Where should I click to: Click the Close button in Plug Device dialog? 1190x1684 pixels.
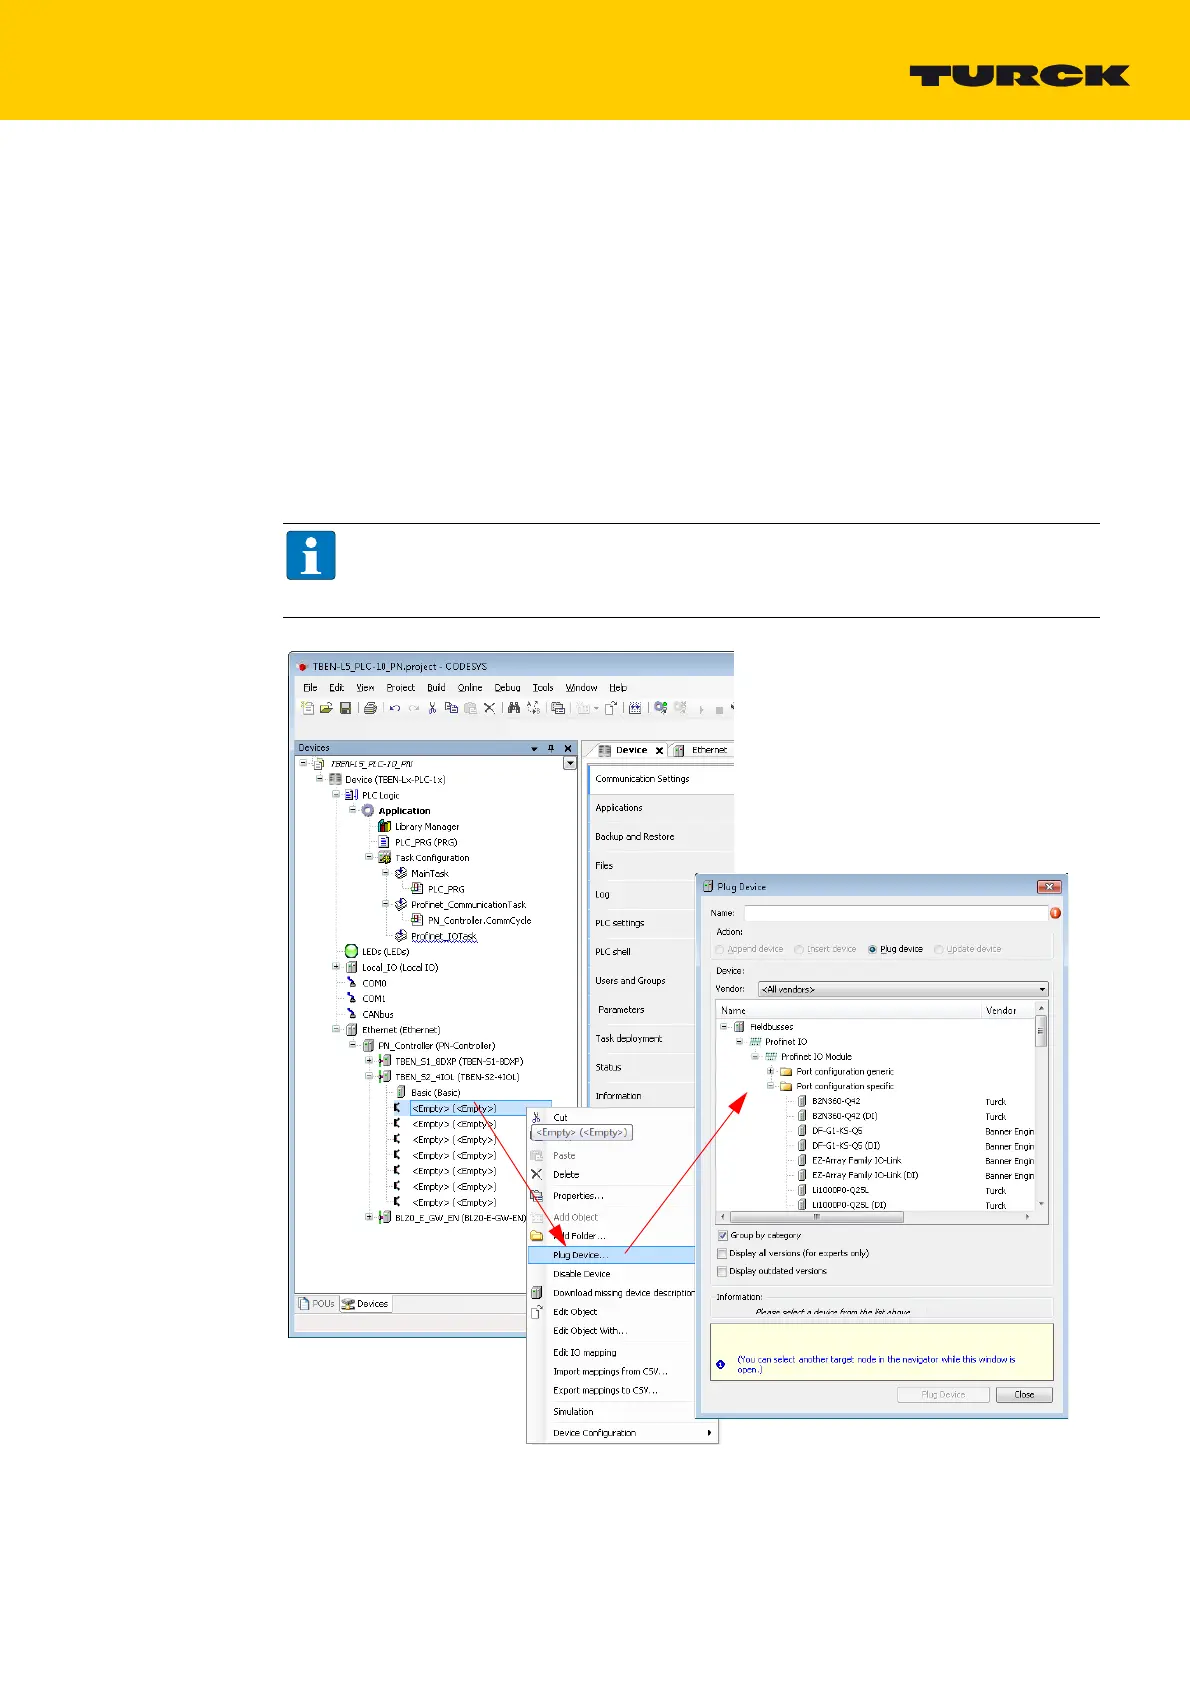[1024, 1394]
